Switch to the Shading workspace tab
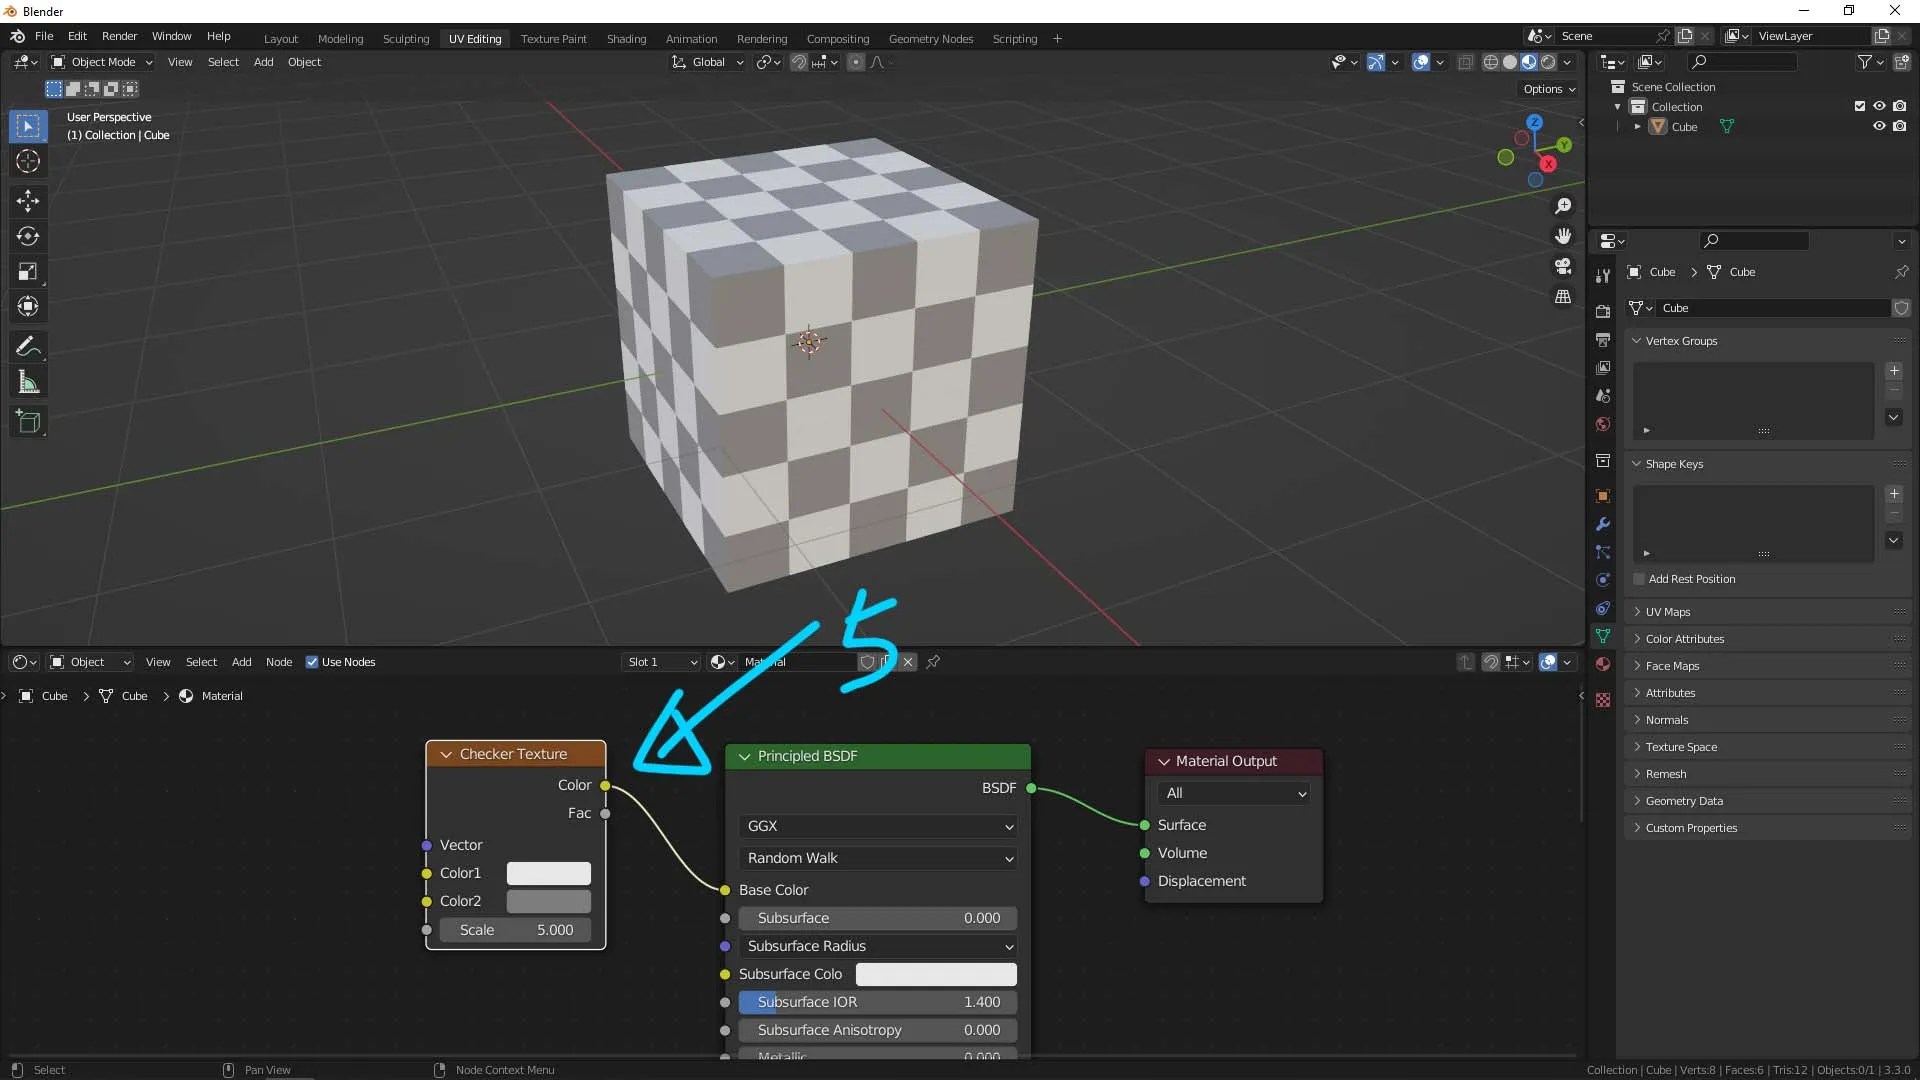Image resolution: width=1920 pixels, height=1080 pixels. (x=626, y=38)
